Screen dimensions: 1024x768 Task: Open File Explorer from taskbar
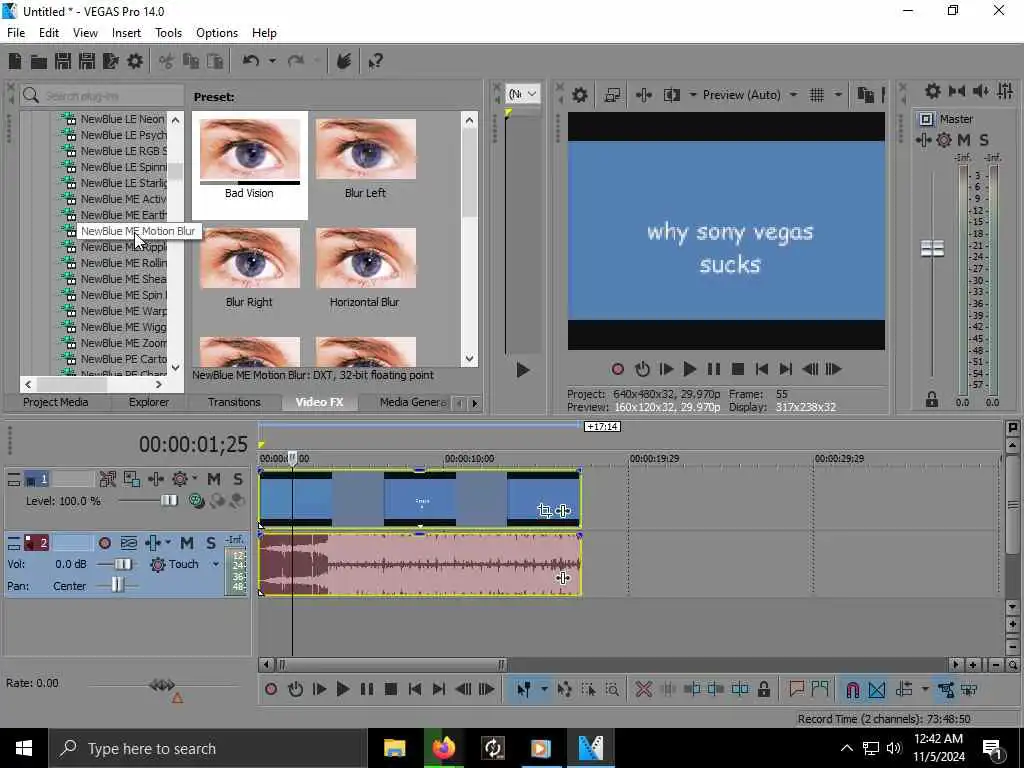click(x=394, y=748)
